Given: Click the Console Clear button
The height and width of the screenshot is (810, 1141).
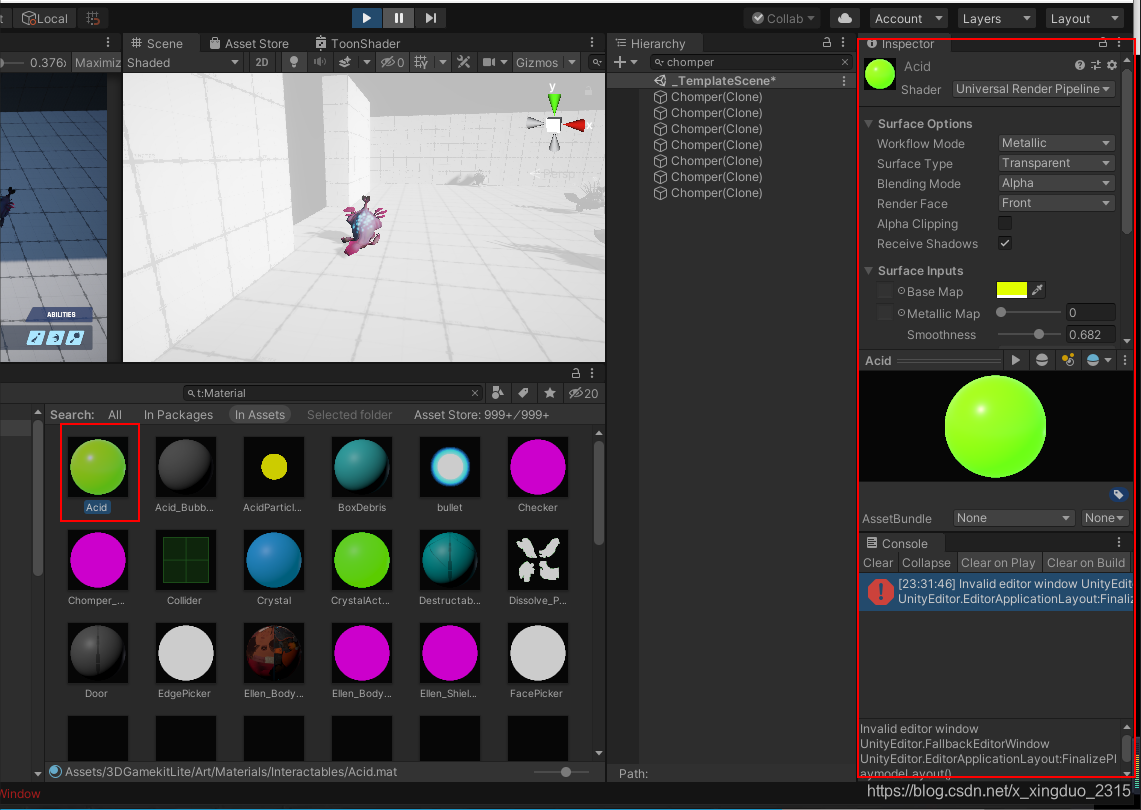Looking at the screenshot, I should (x=878, y=563).
